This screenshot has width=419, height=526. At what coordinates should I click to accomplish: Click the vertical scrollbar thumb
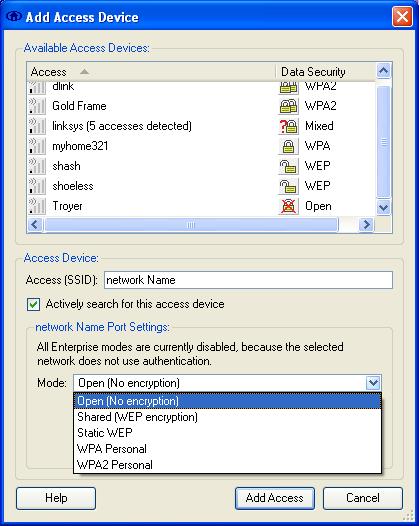pyautogui.click(x=383, y=142)
